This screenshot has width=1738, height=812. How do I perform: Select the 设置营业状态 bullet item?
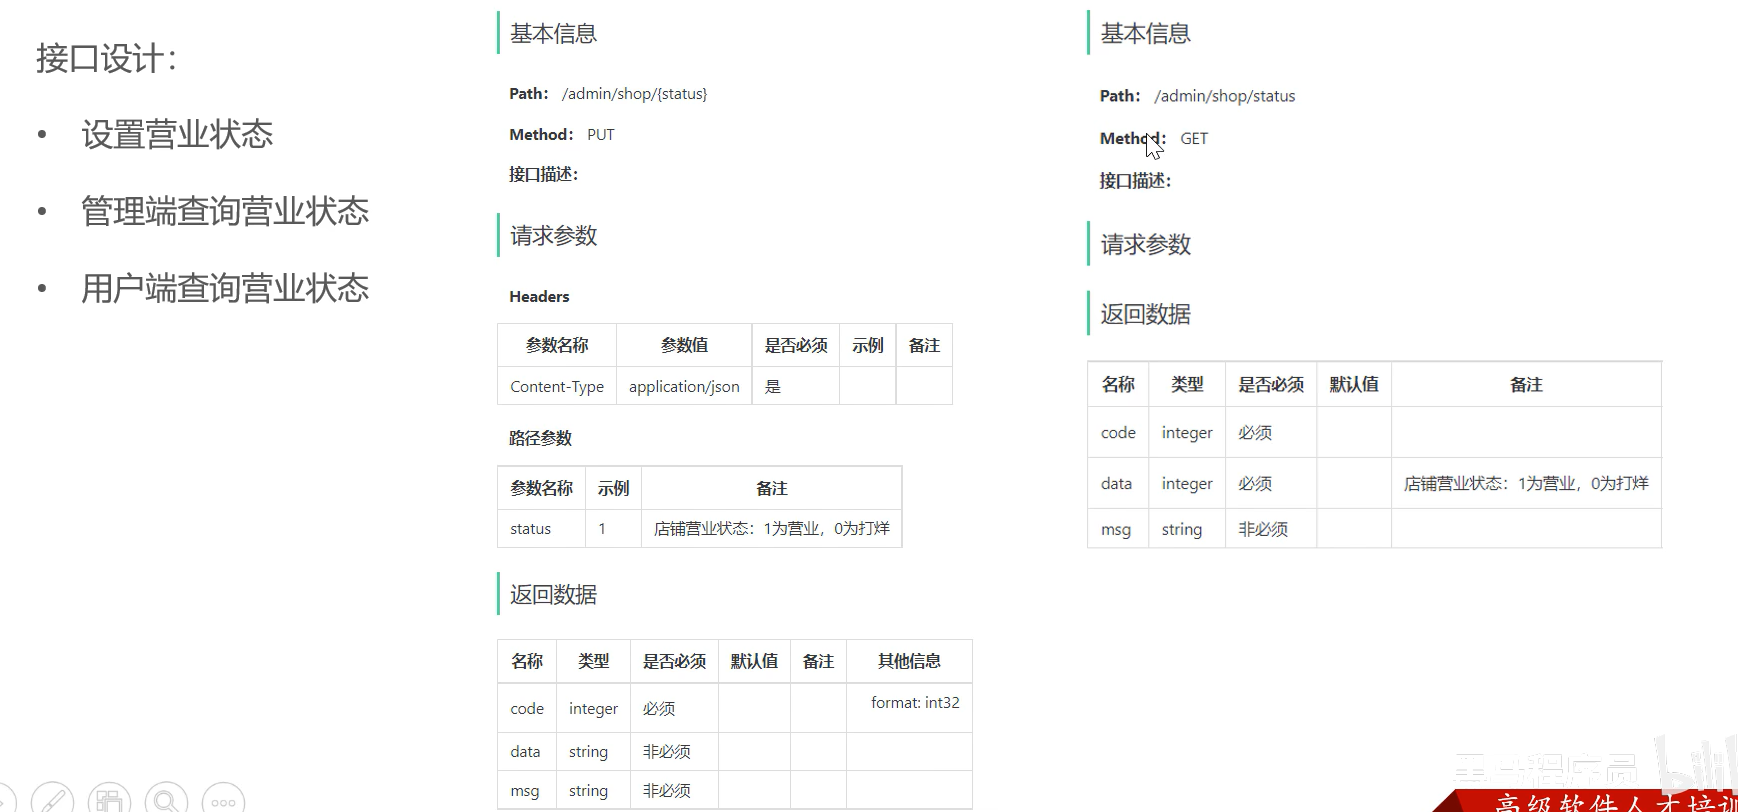[177, 135]
